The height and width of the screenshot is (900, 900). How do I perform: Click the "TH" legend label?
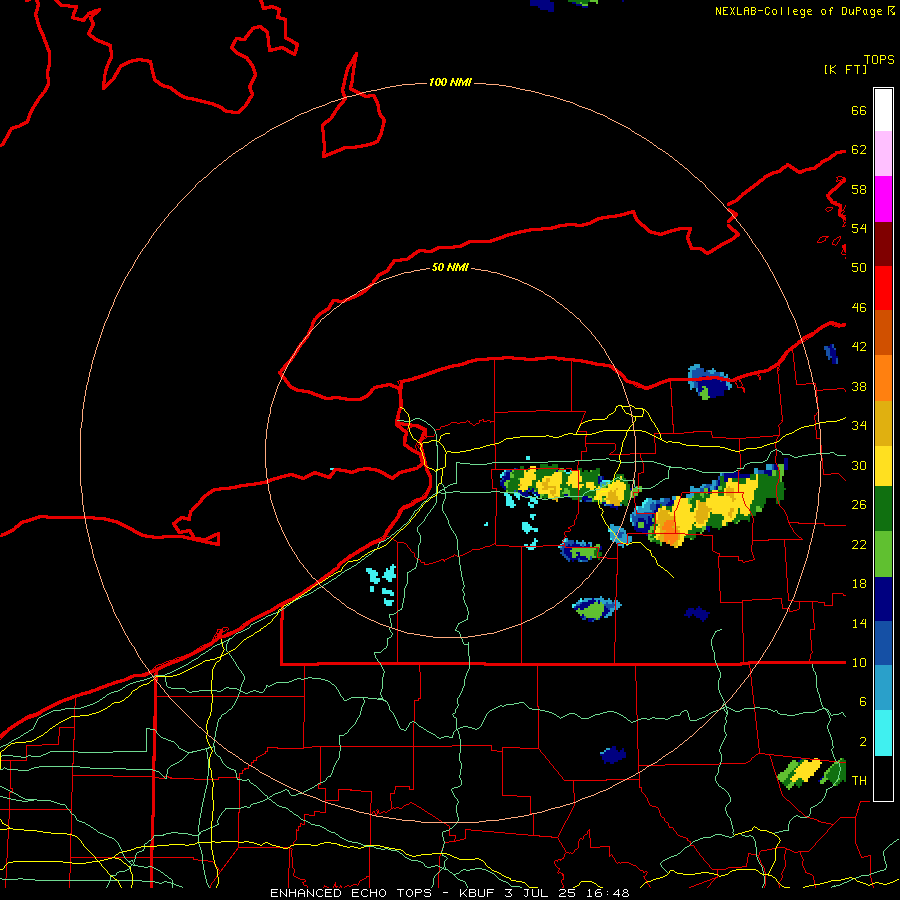click(x=859, y=781)
